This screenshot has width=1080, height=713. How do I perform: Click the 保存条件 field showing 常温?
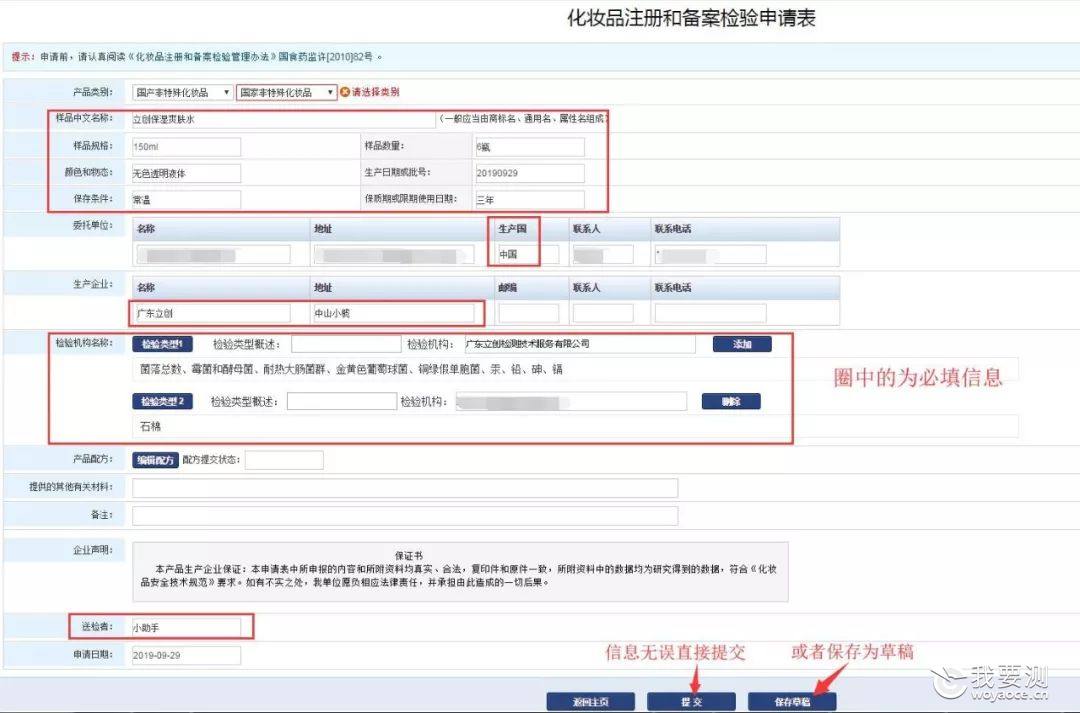186,200
